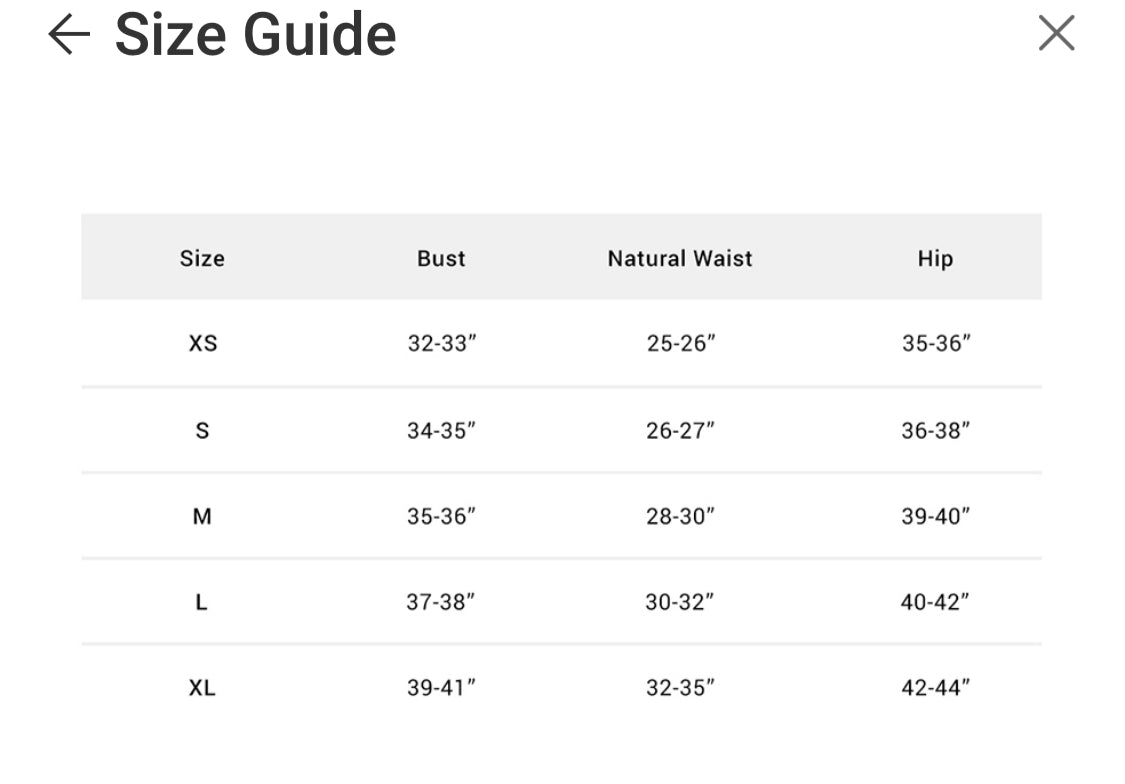Screen dimensions: 1125x784
Task: Click the XL hip measurement 42-44"
Action: click(x=936, y=688)
